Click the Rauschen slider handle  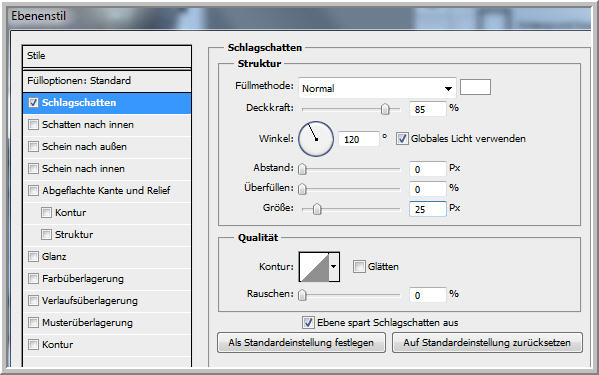[x=302, y=295]
